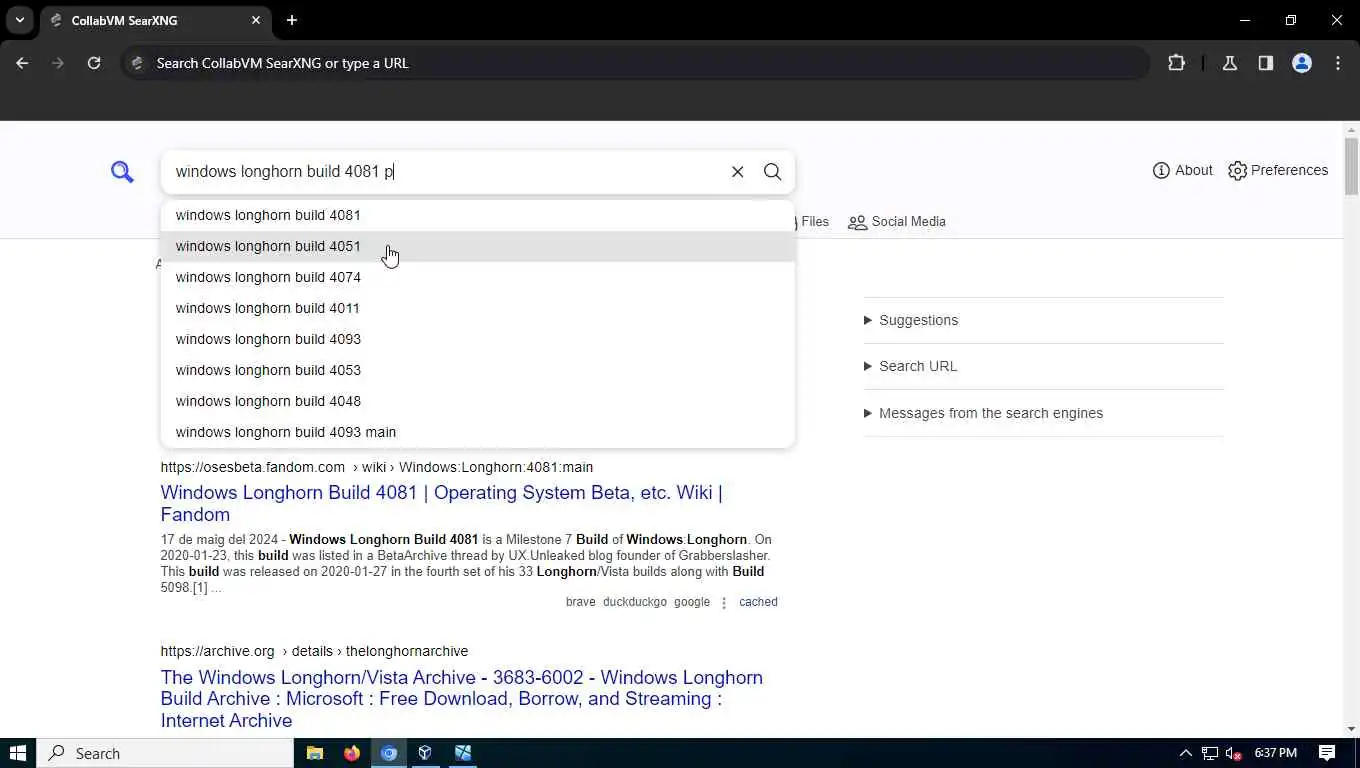Image resolution: width=1360 pixels, height=768 pixels.
Task: Show hidden system tray icons
Action: [1186, 753]
